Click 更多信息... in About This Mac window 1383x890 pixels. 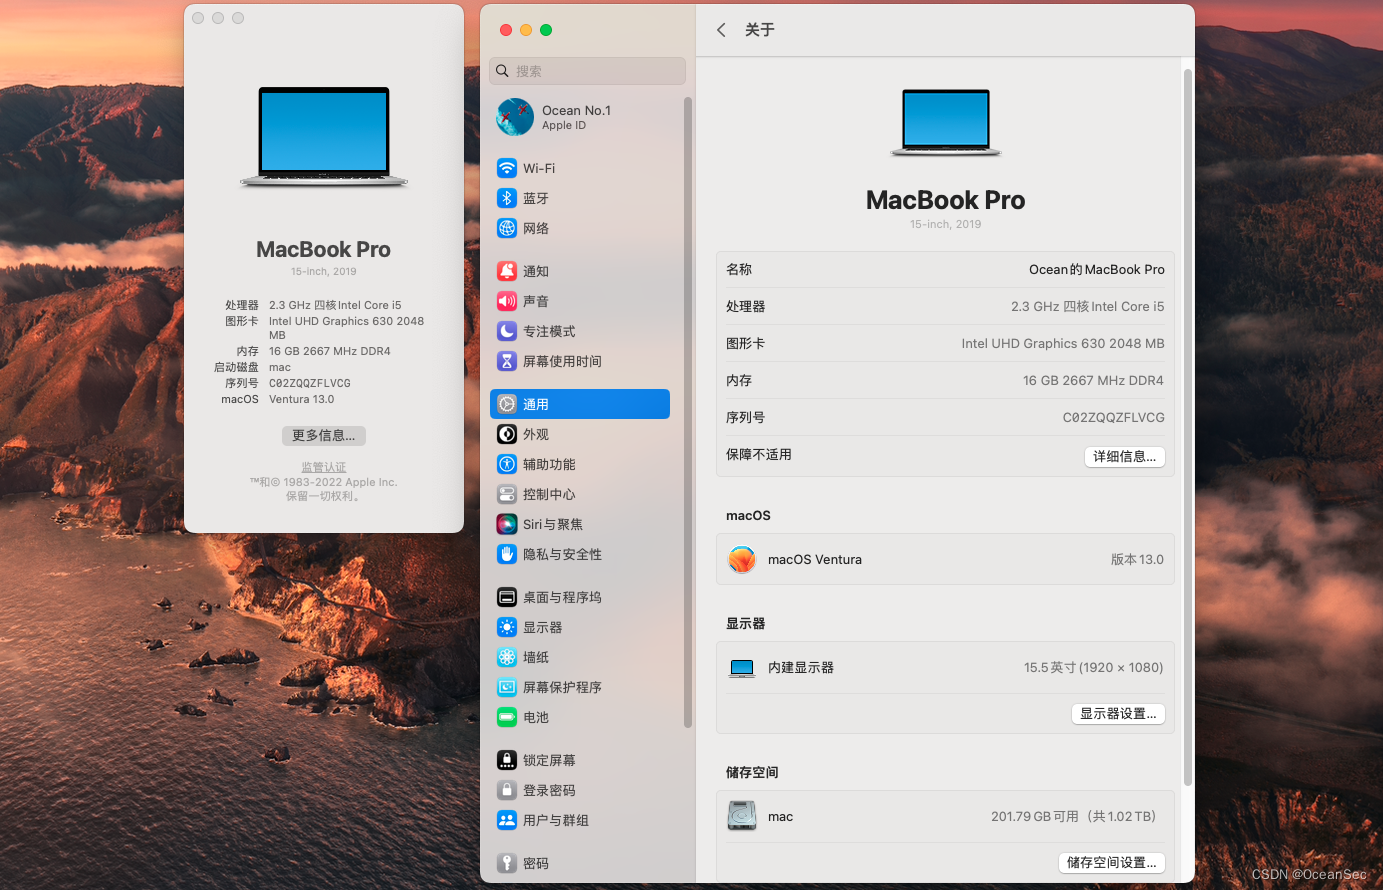(x=324, y=435)
